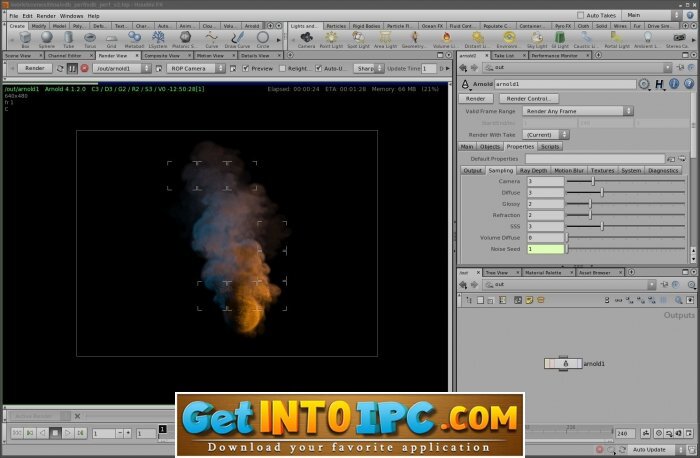
Task: Open the Motion Blur tab
Action: coord(569,171)
